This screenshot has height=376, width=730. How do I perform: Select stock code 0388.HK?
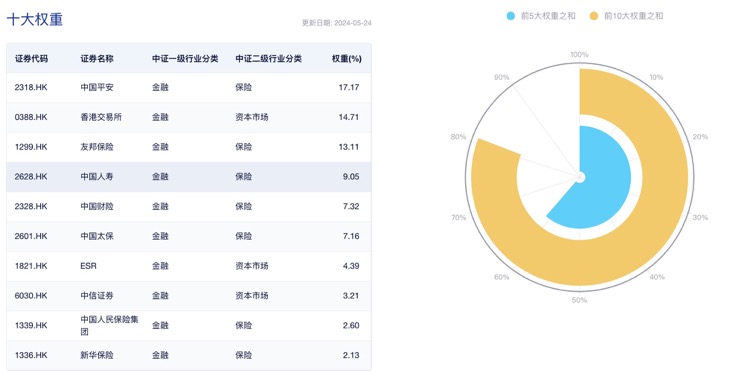click(x=31, y=117)
